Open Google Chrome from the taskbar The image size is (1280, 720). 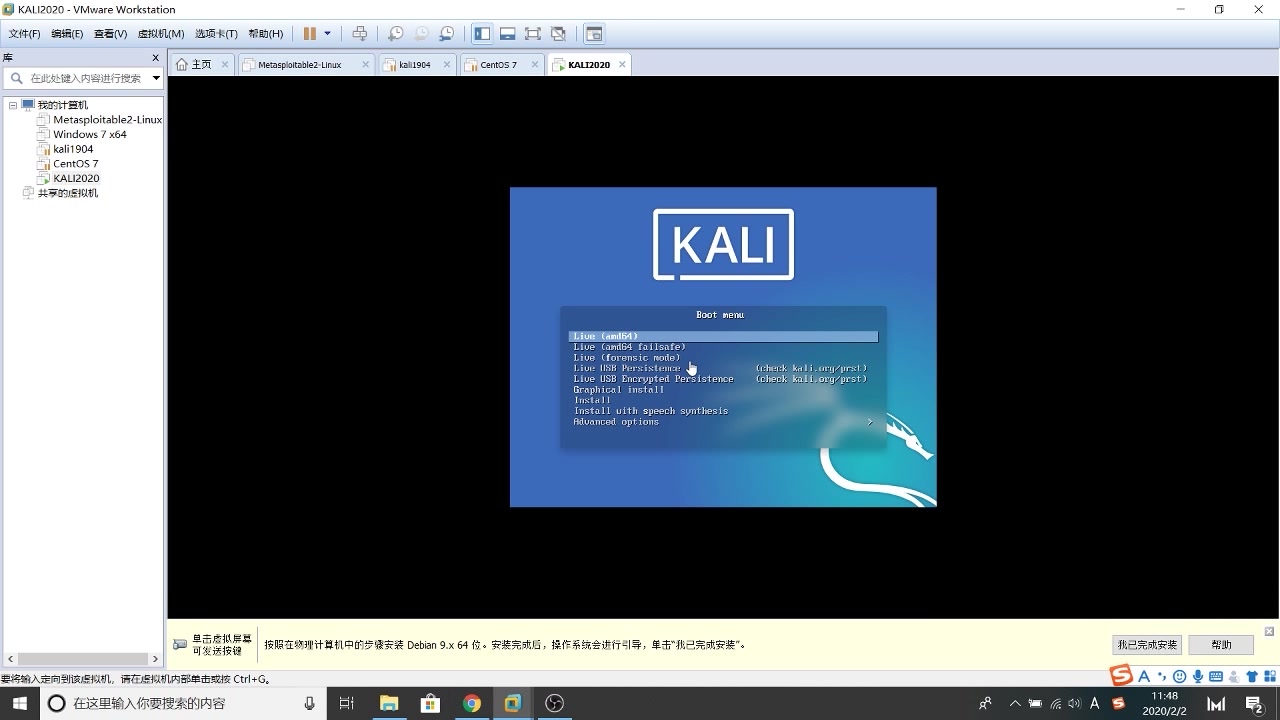471,703
